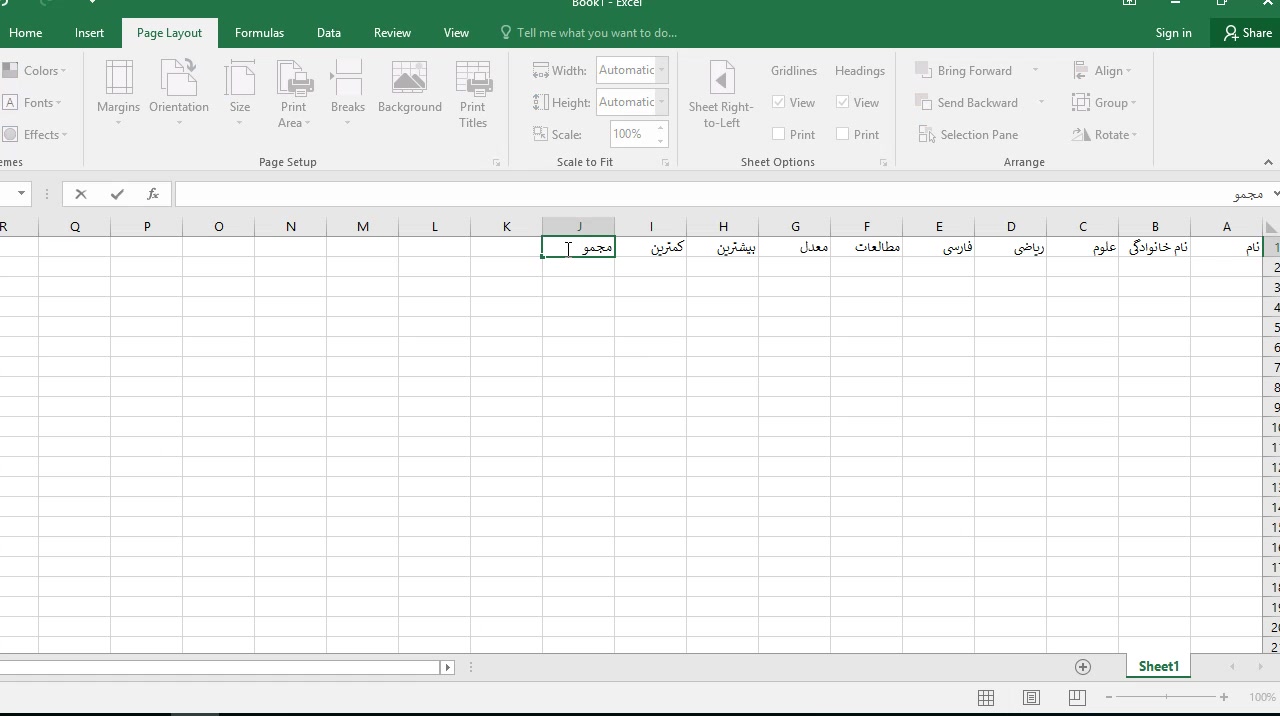Open the Rotate menu
Viewport: 1280px width, 716px height.
pos(1104,135)
